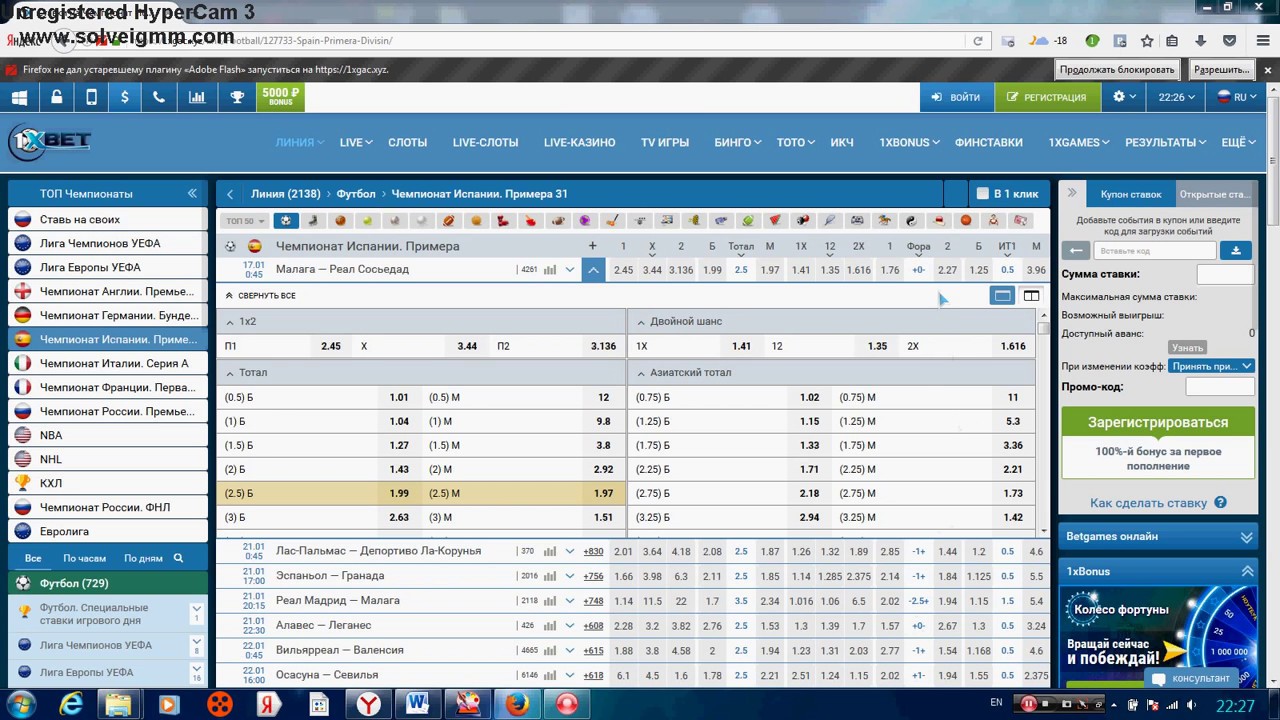Click +748 more markets for Реал Мадрид — Малага
Viewport: 1280px width, 720px height.
[593, 601]
